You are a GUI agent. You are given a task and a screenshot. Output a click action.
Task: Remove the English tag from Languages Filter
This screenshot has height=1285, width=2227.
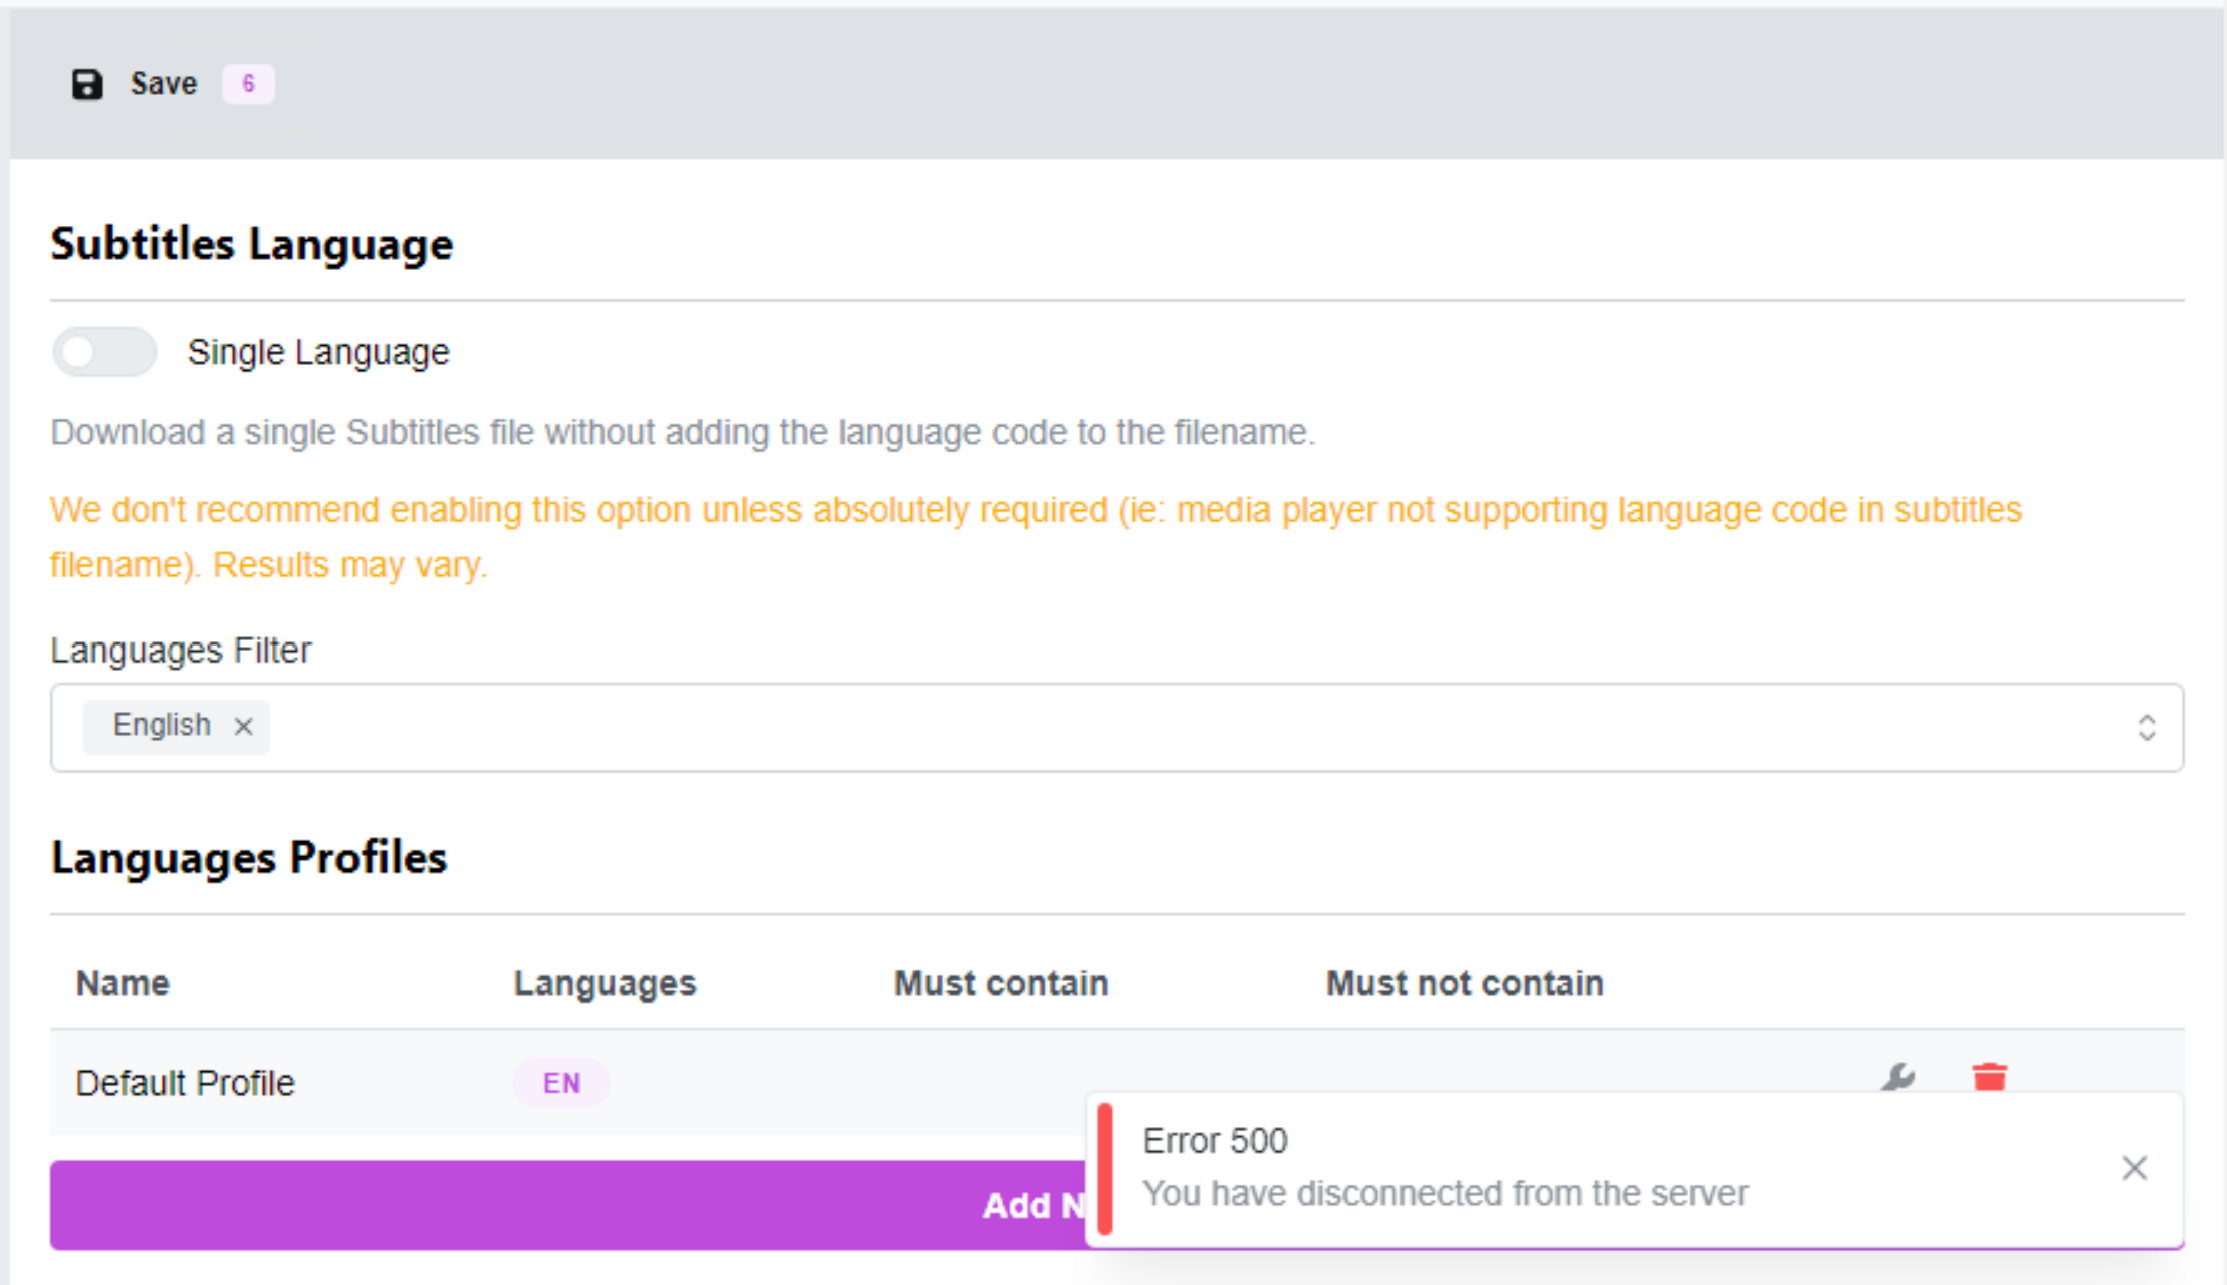[243, 727]
